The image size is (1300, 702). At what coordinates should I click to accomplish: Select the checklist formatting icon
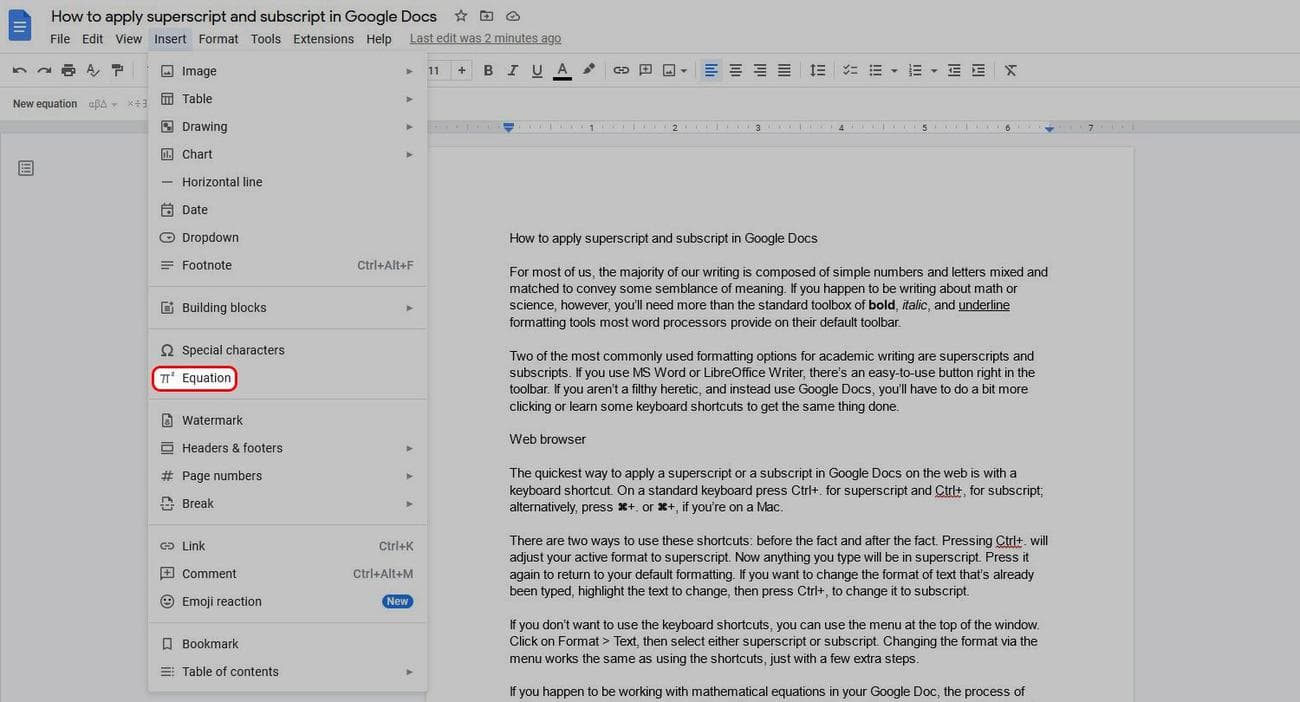tap(850, 70)
